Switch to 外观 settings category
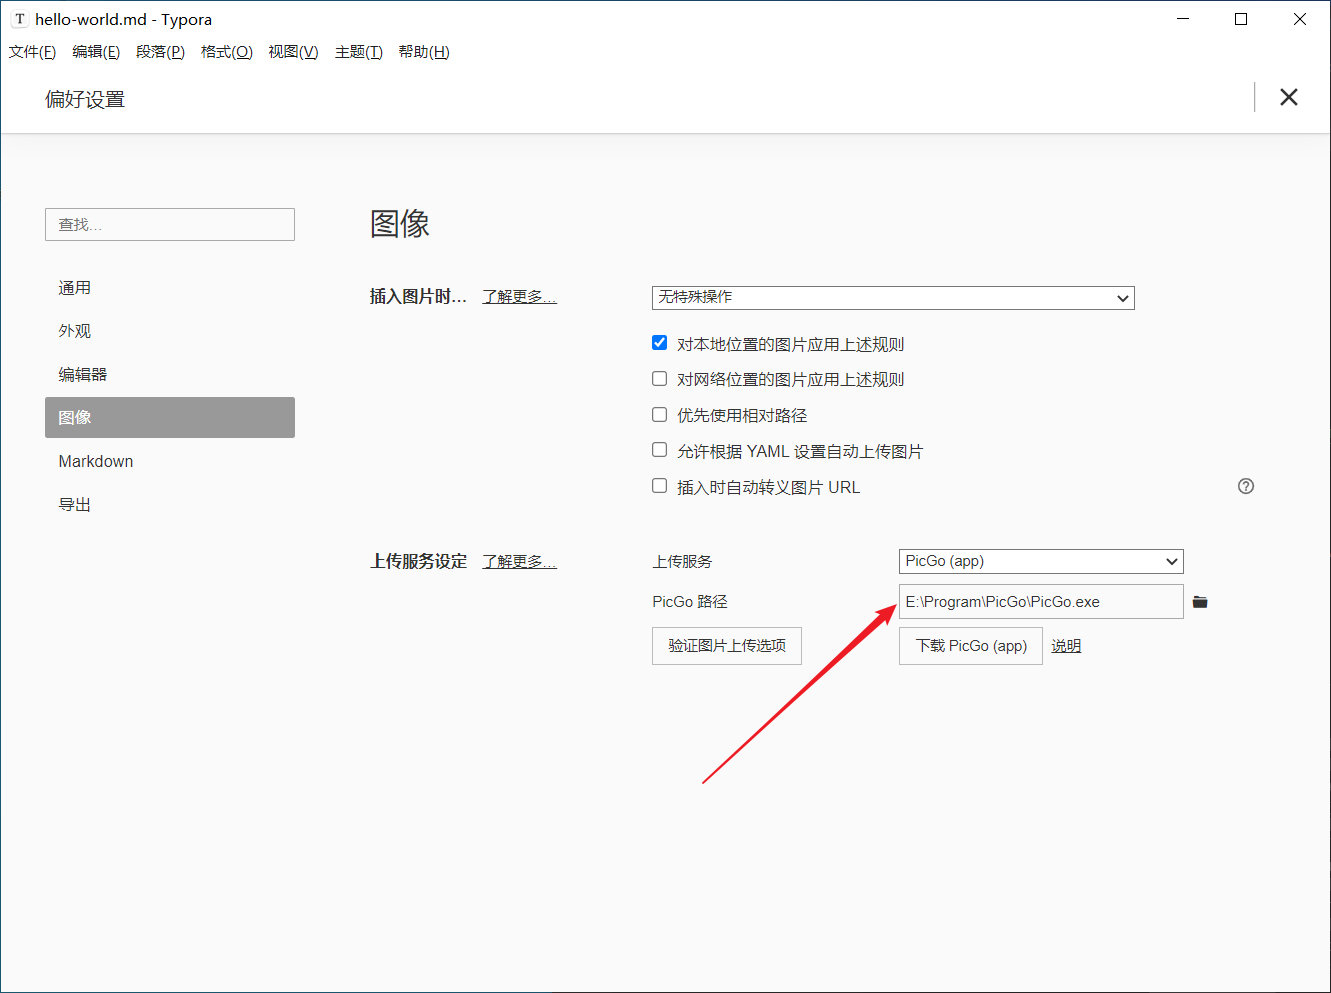This screenshot has height=993, width=1331. click(75, 331)
